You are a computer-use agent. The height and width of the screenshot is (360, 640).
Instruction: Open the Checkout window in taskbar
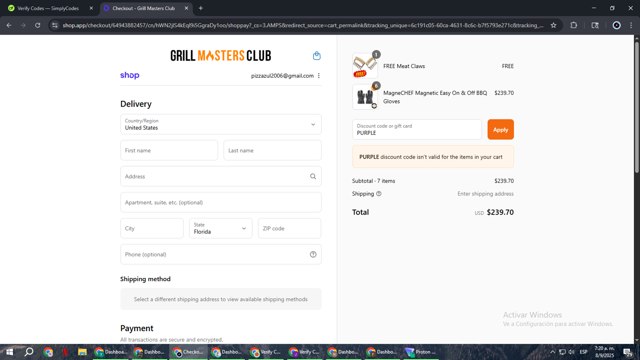tap(188, 352)
